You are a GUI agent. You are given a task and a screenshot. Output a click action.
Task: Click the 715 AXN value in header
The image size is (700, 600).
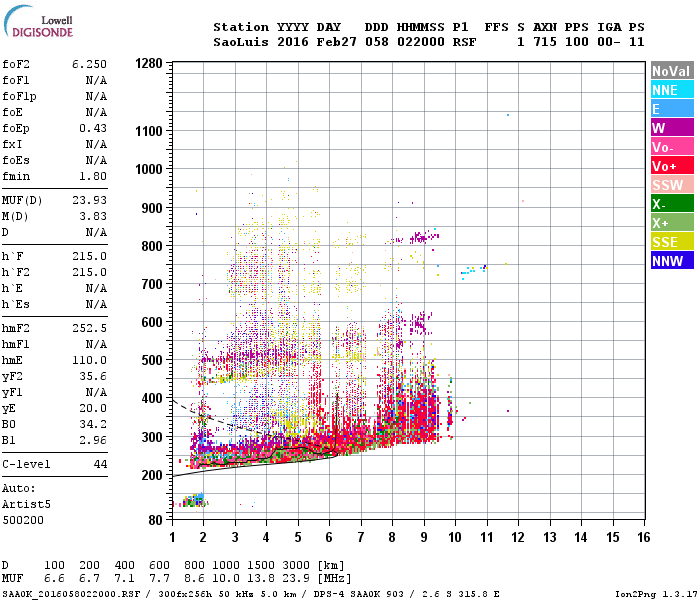coord(545,42)
